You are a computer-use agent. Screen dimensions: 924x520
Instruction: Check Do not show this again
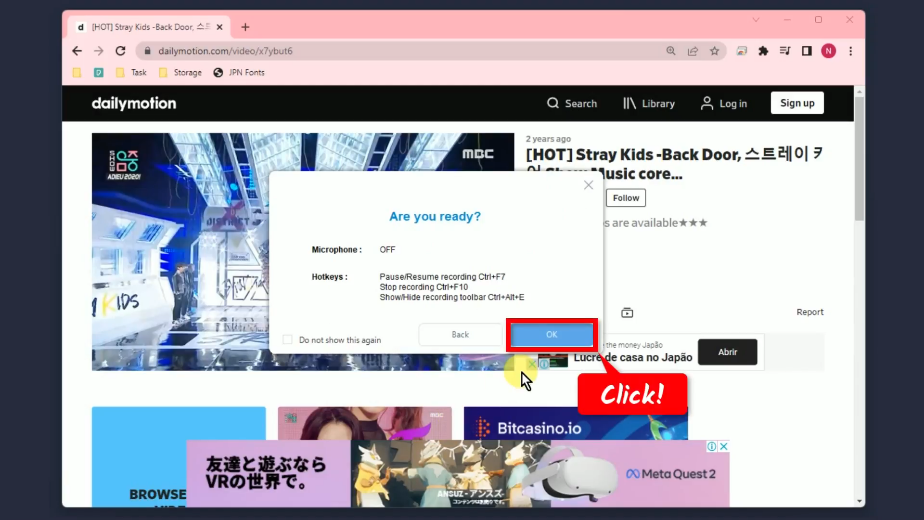(x=288, y=340)
